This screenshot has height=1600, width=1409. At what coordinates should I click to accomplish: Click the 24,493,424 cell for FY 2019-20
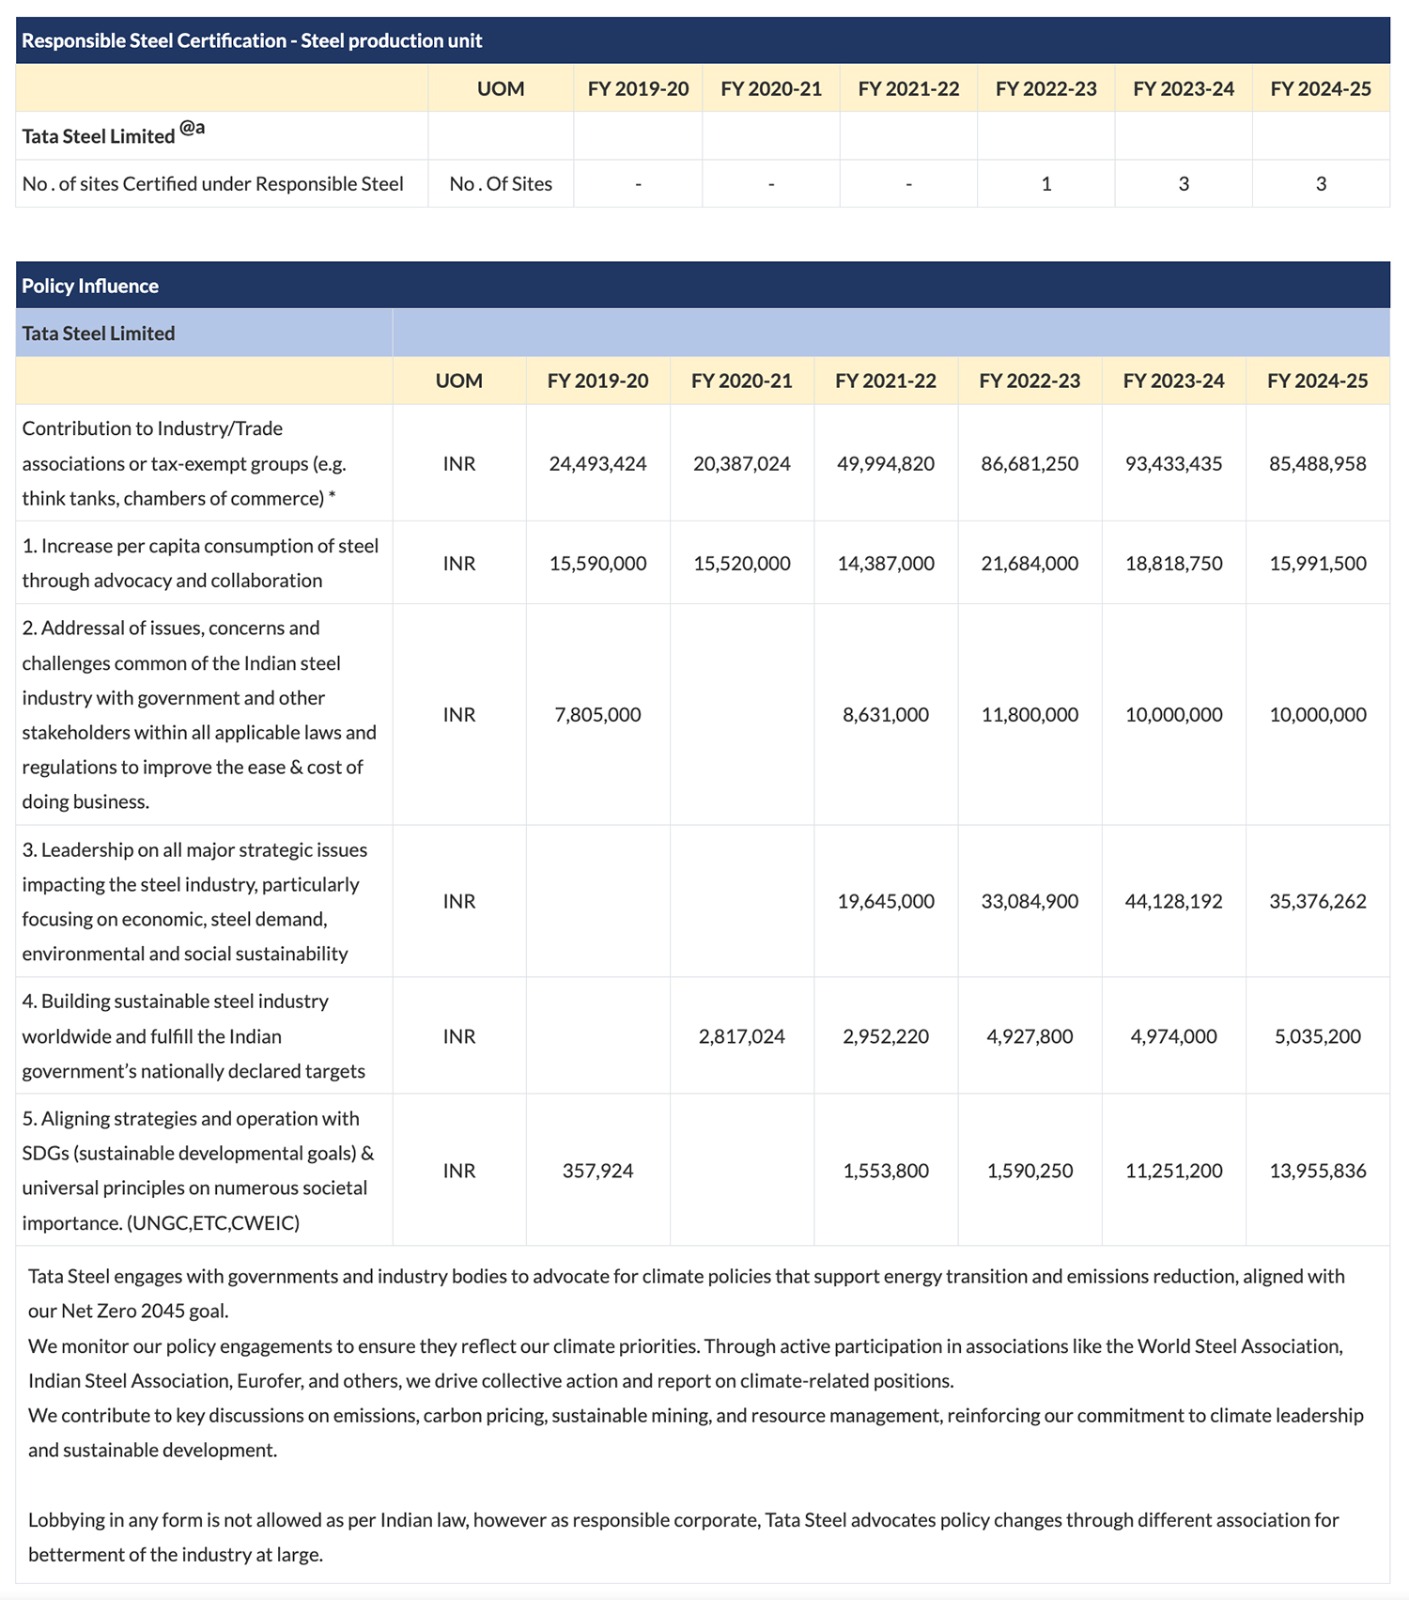pyautogui.click(x=597, y=464)
